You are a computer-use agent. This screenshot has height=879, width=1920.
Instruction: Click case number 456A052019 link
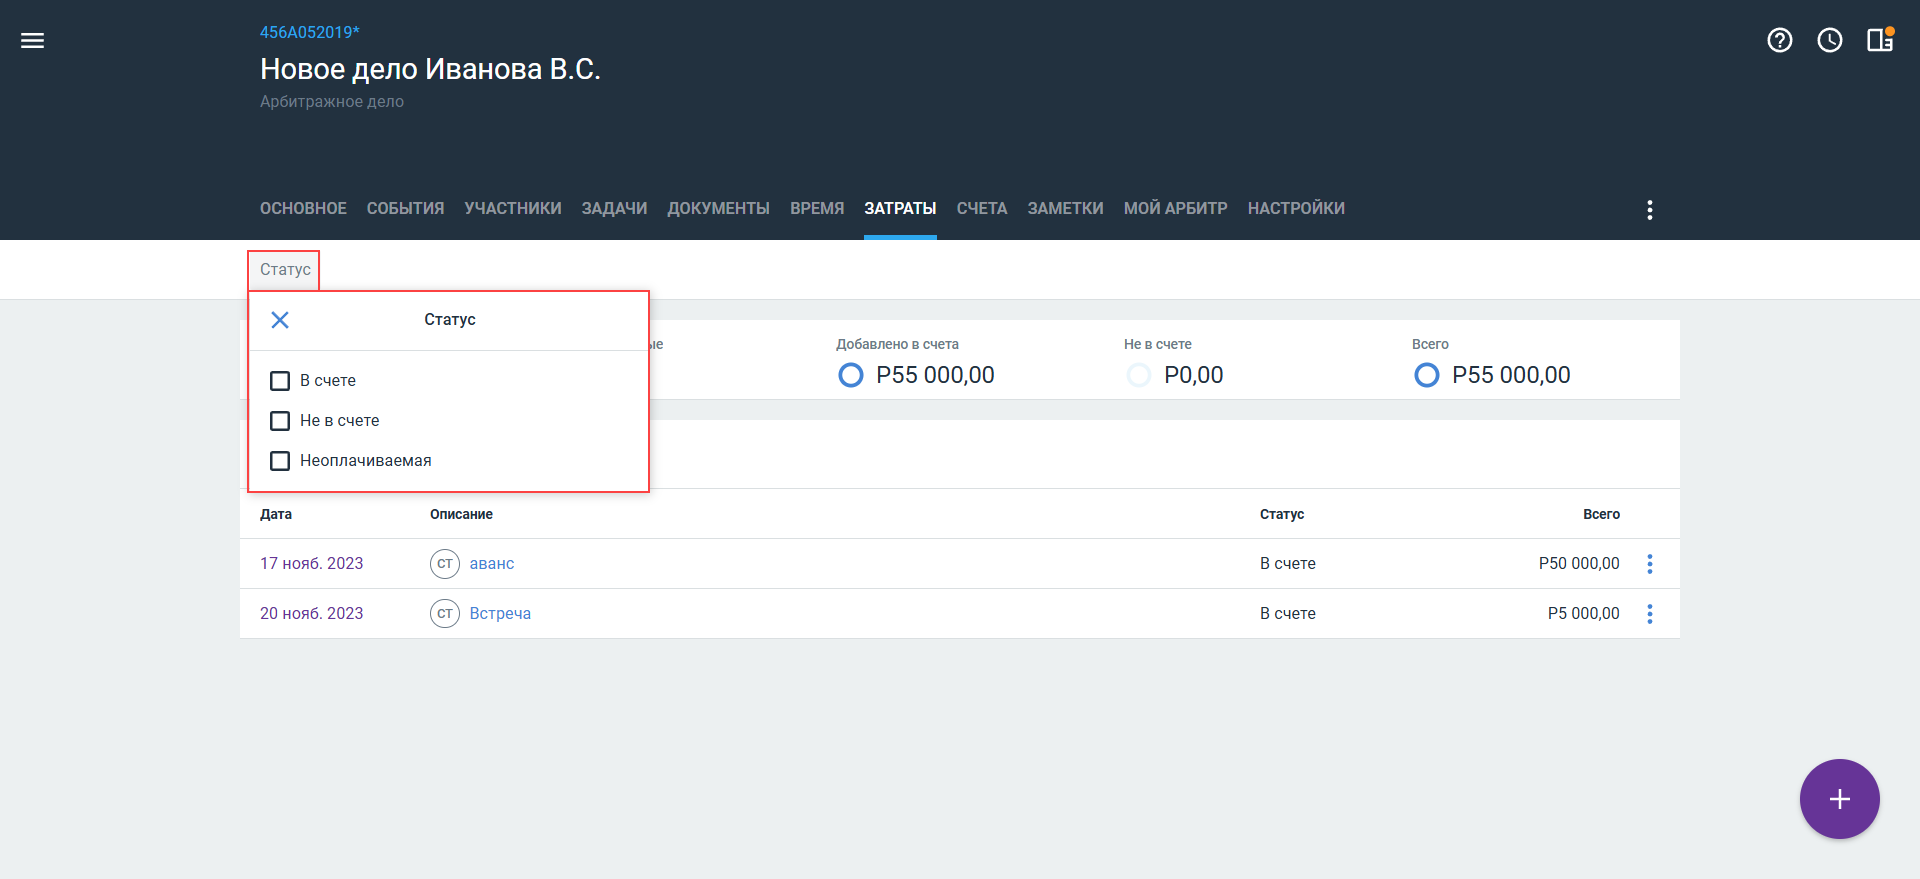[x=309, y=33]
